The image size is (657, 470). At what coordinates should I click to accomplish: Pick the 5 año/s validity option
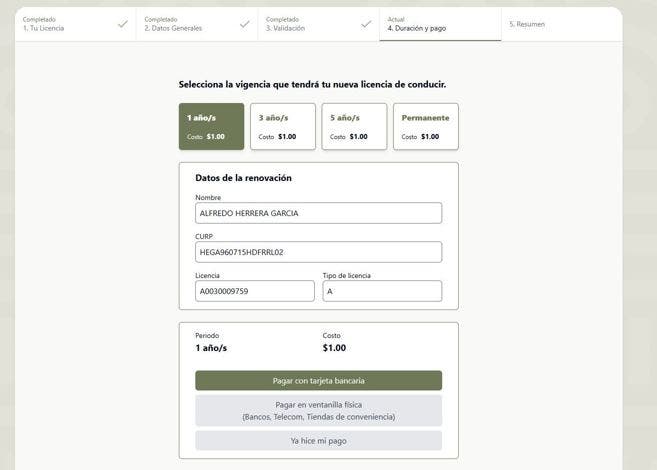click(x=354, y=127)
